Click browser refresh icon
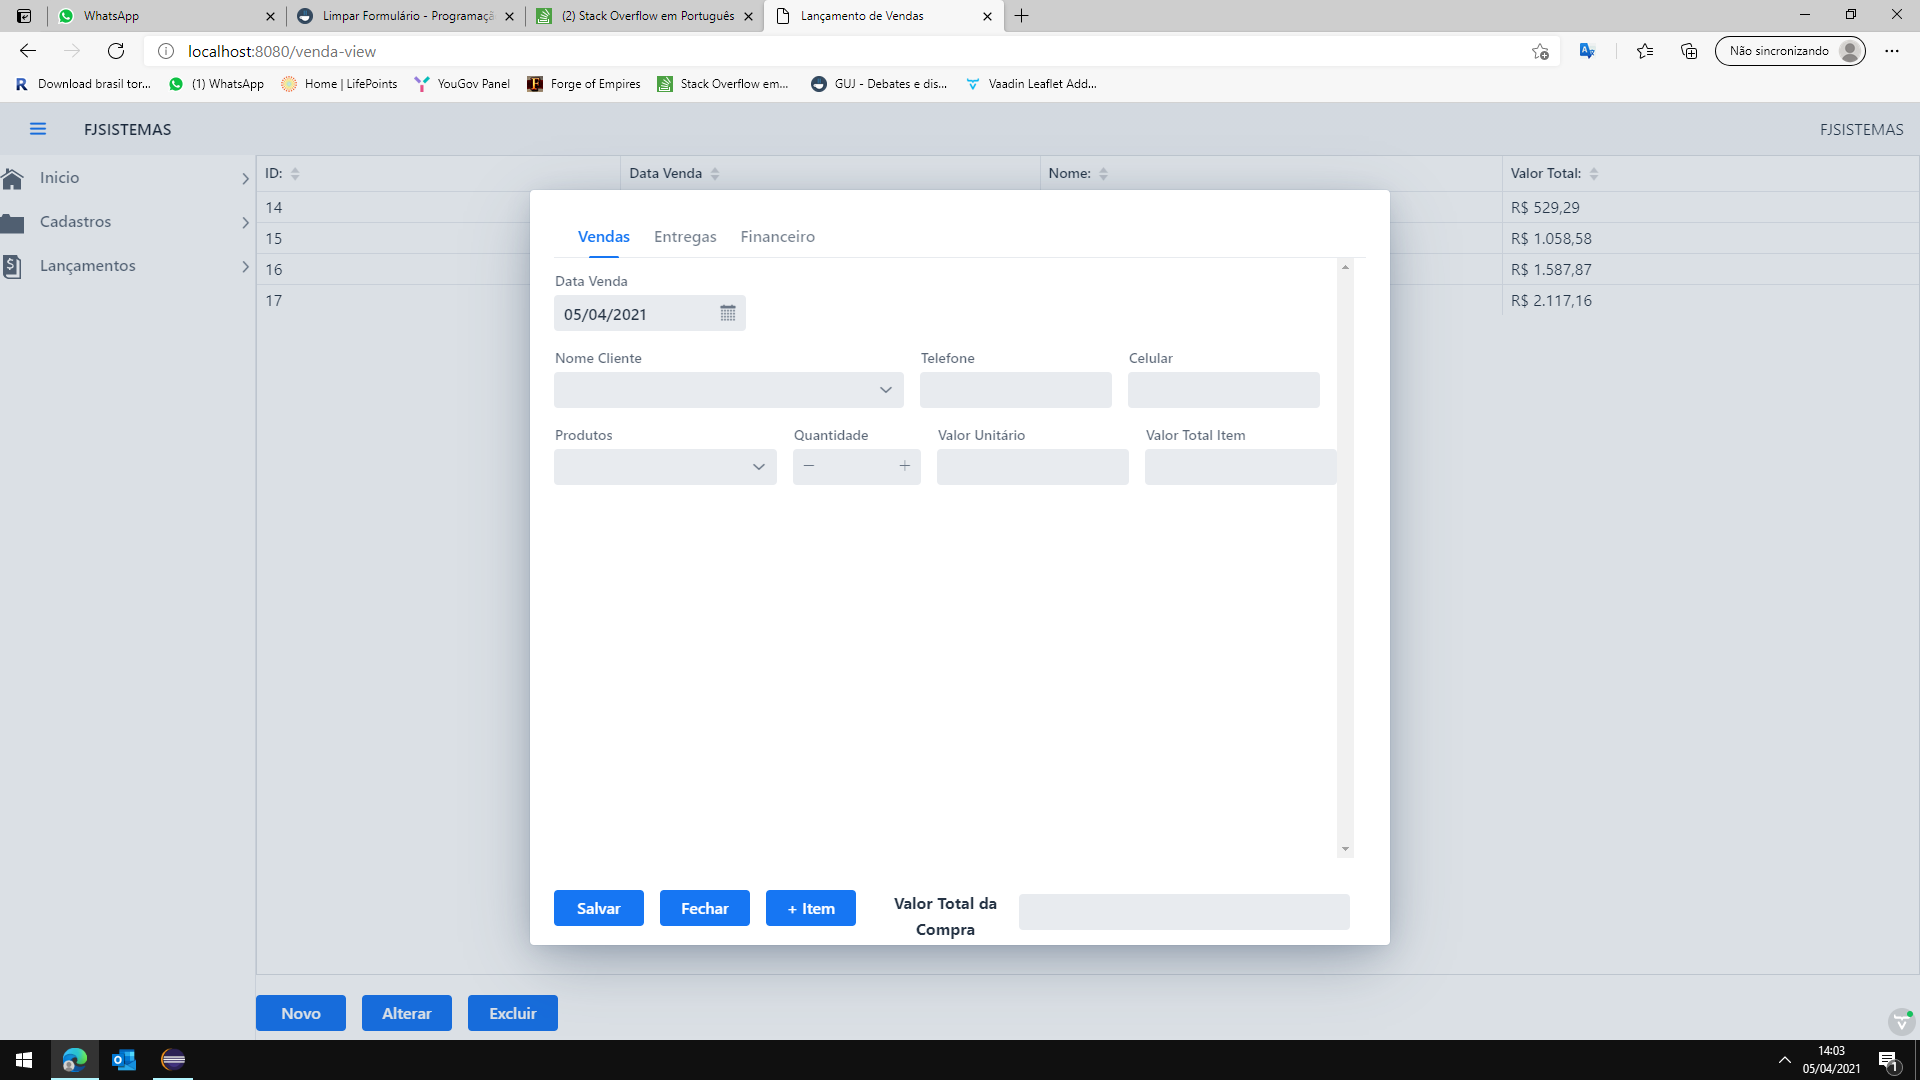1920x1080 pixels. click(x=116, y=51)
